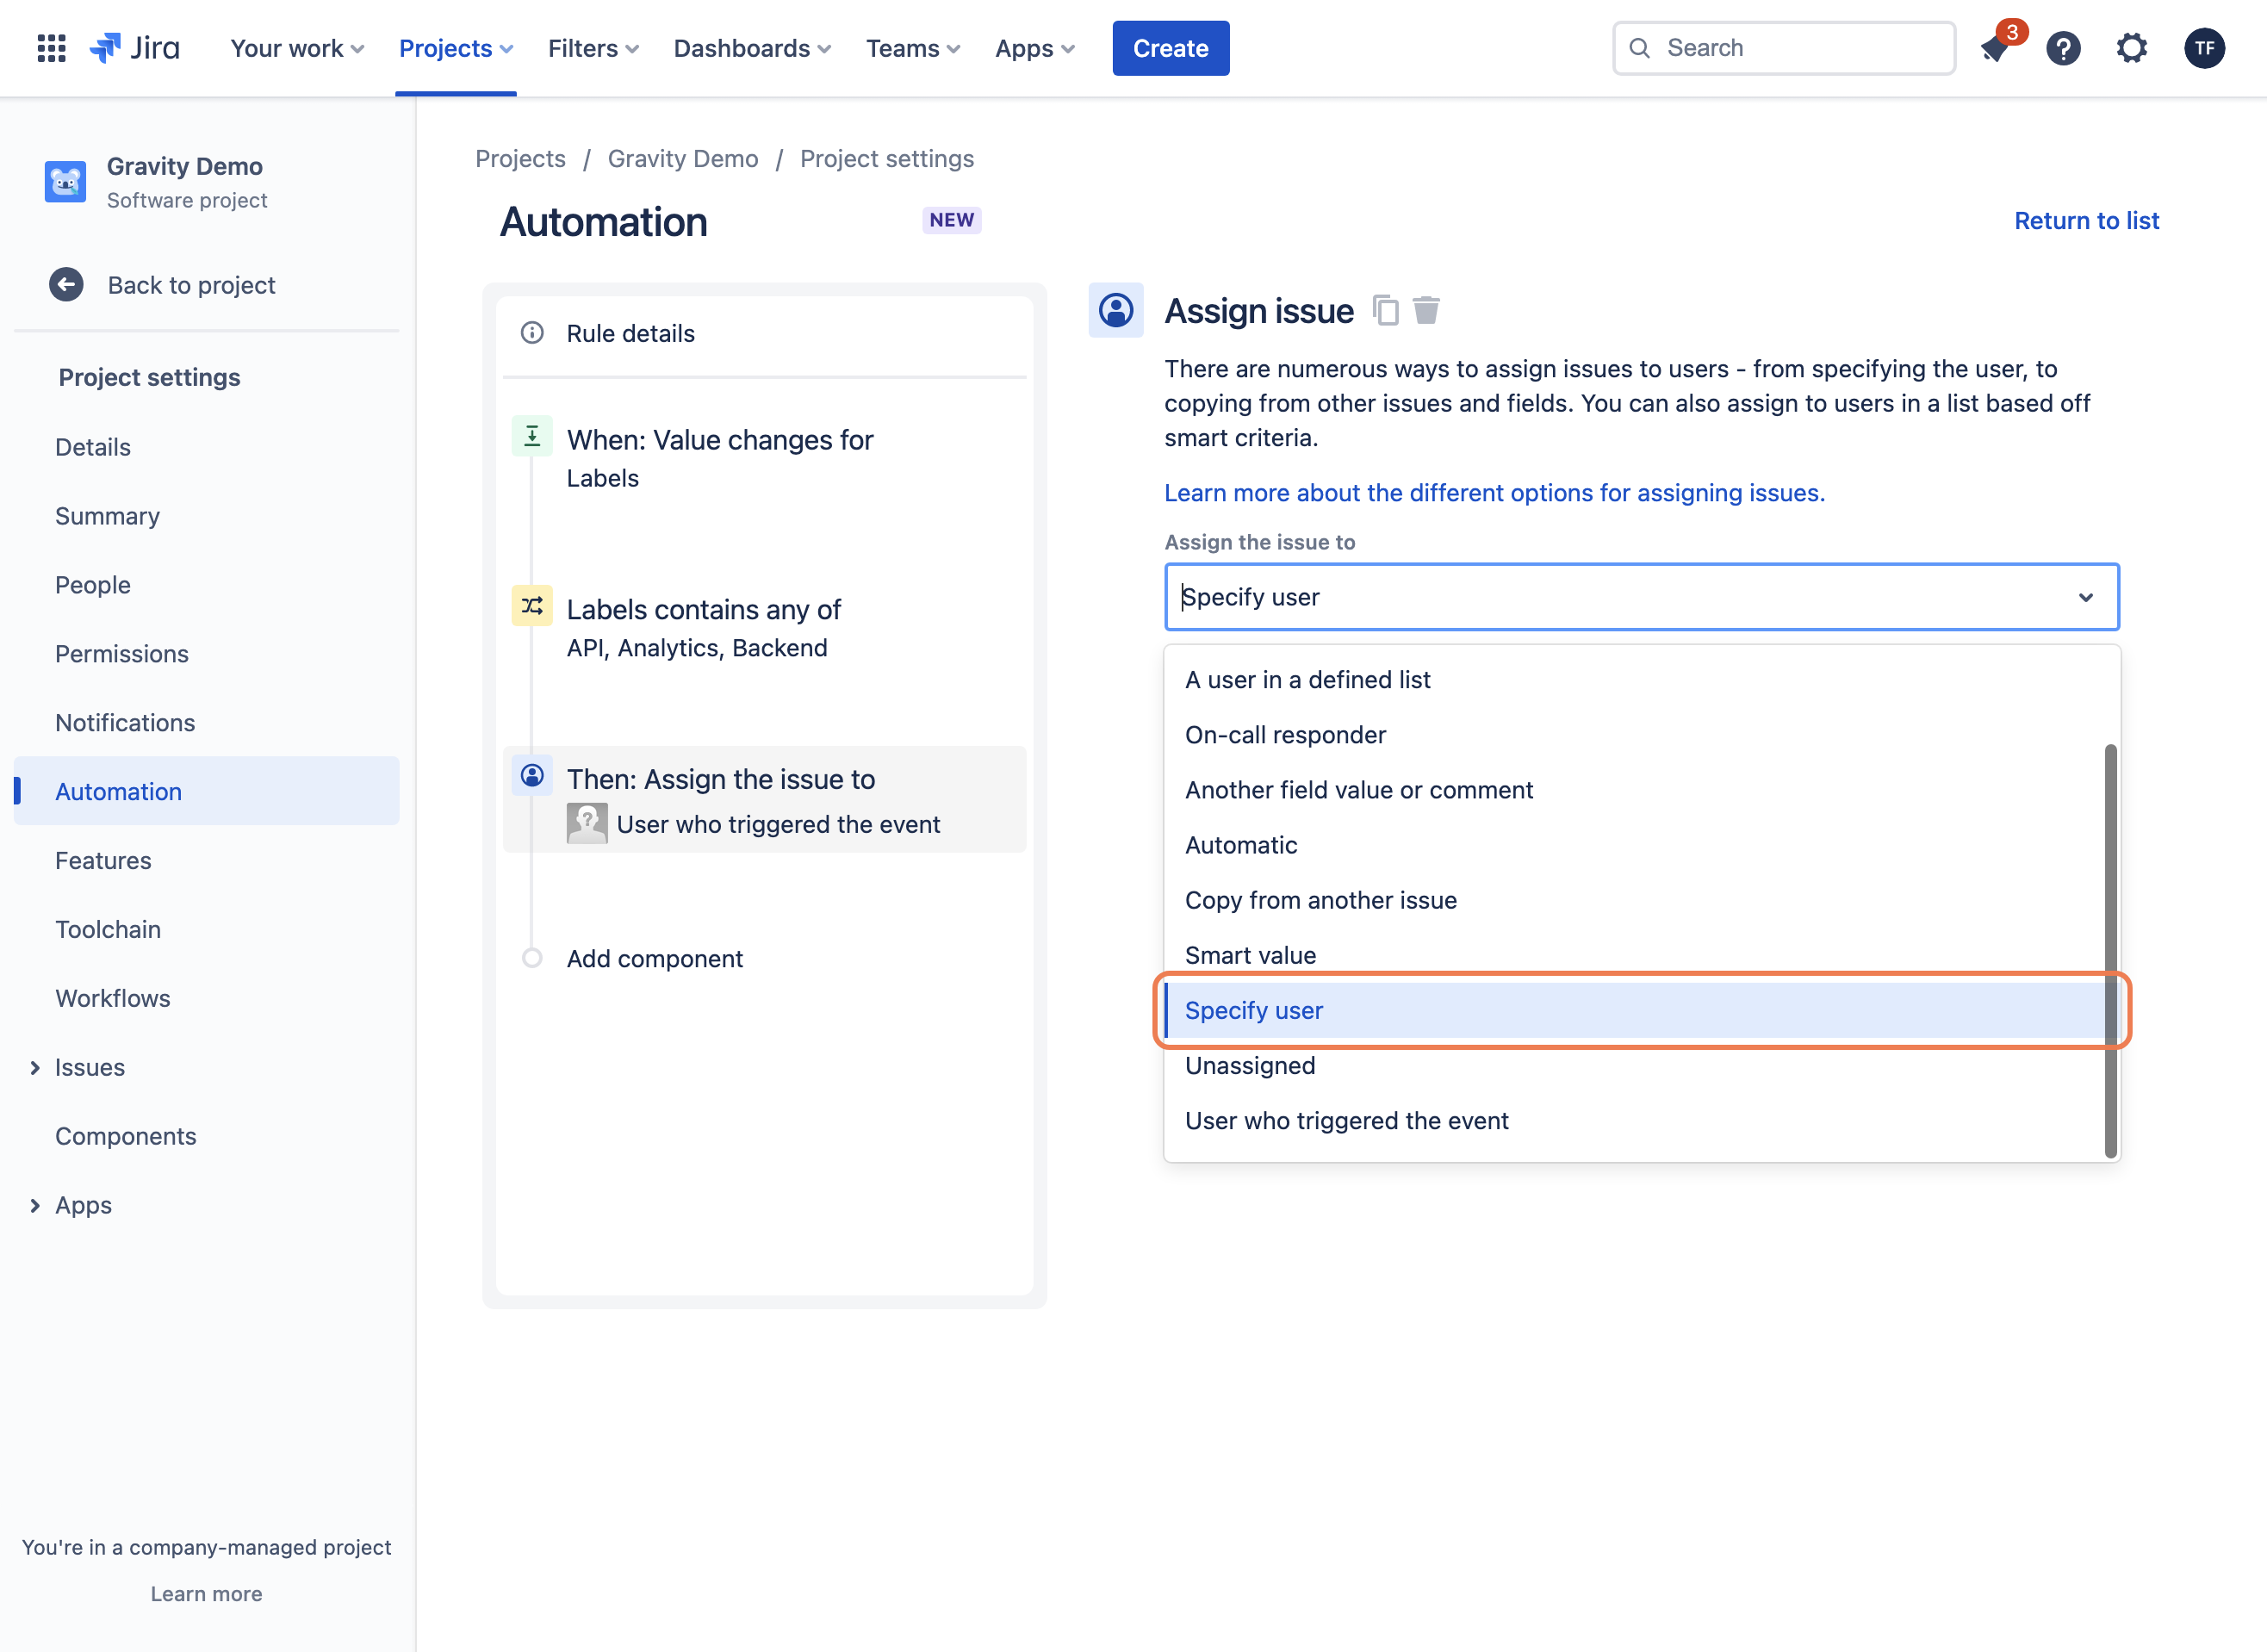Image resolution: width=2267 pixels, height=1652 pixels.
Task: Delete the Assign issue component trash icon
Action: pyautogui.click(x=1426, y=310)
